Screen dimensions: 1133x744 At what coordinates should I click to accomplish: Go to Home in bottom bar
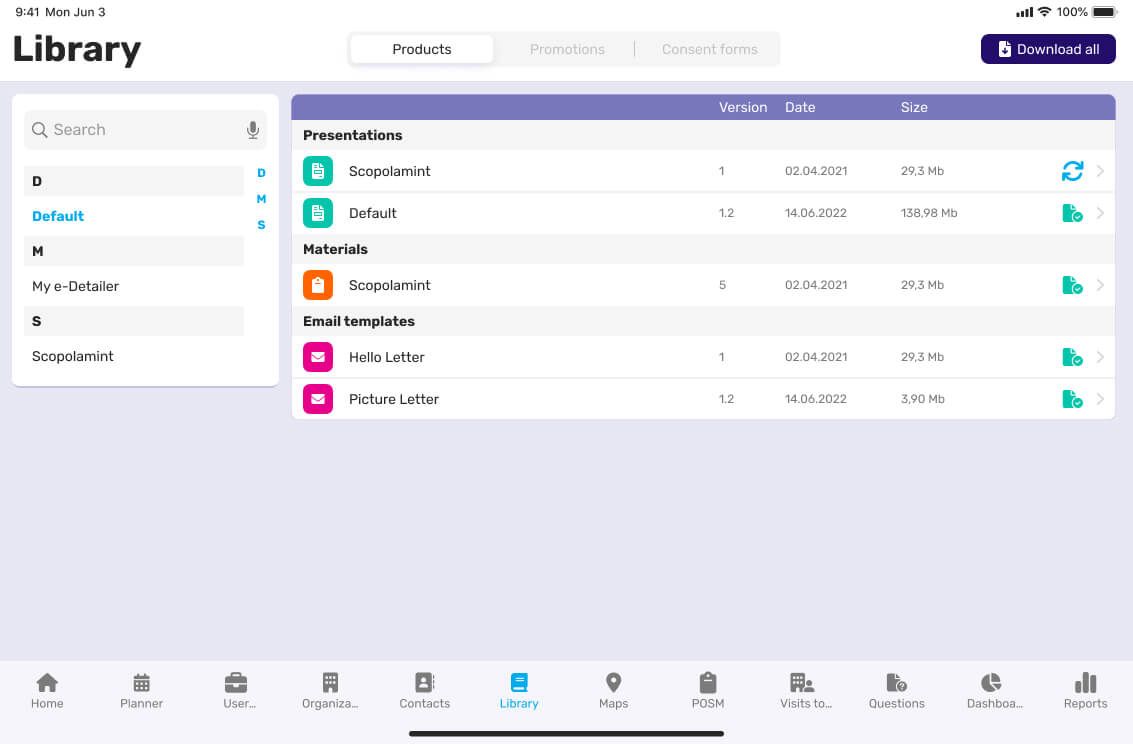pos(47,691)
